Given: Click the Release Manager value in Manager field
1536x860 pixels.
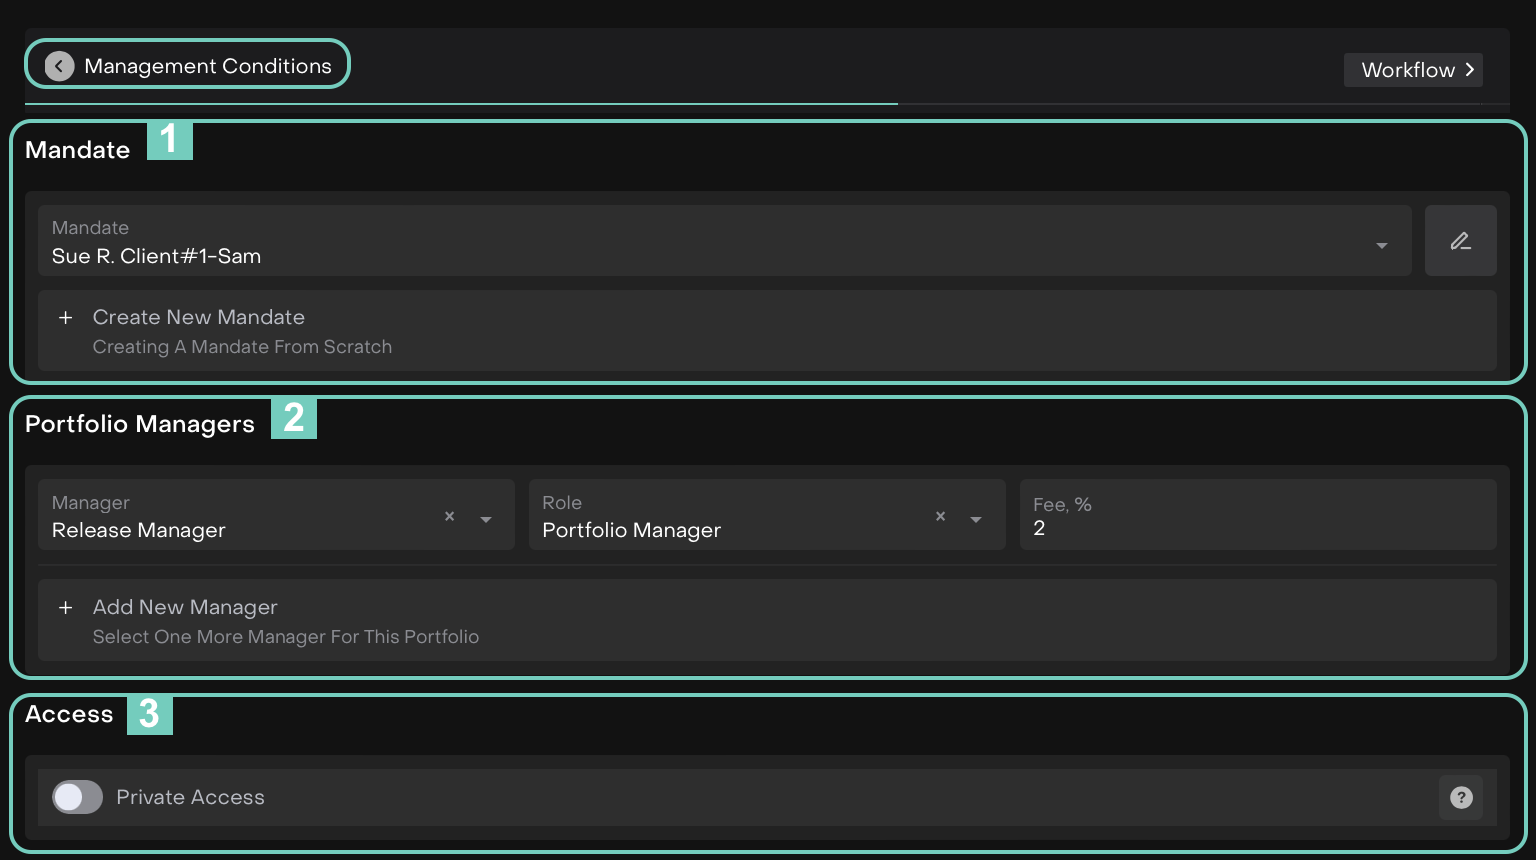Looking at the screenshot, I should click(x=139, y=530).
